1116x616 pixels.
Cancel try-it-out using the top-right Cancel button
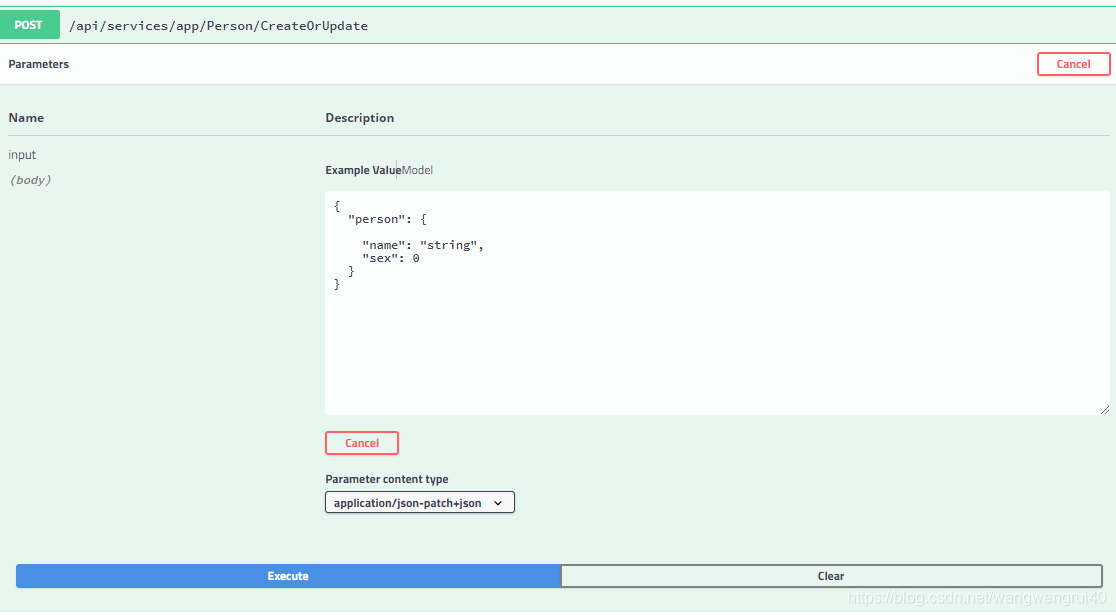coord(1073,64)
